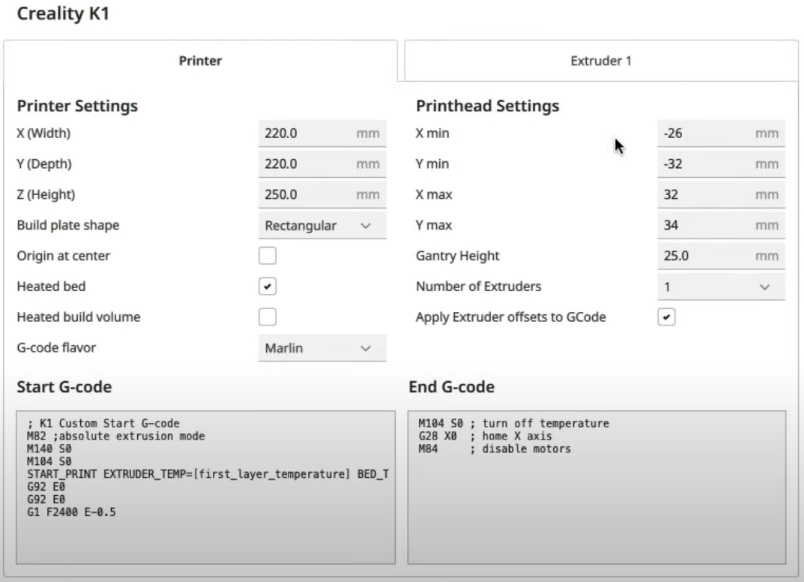Click the 'M104 S0 ; turn off temperature' line
This screenshot has width=804, height=582.
pyautogui.click(x=514, y=423)
